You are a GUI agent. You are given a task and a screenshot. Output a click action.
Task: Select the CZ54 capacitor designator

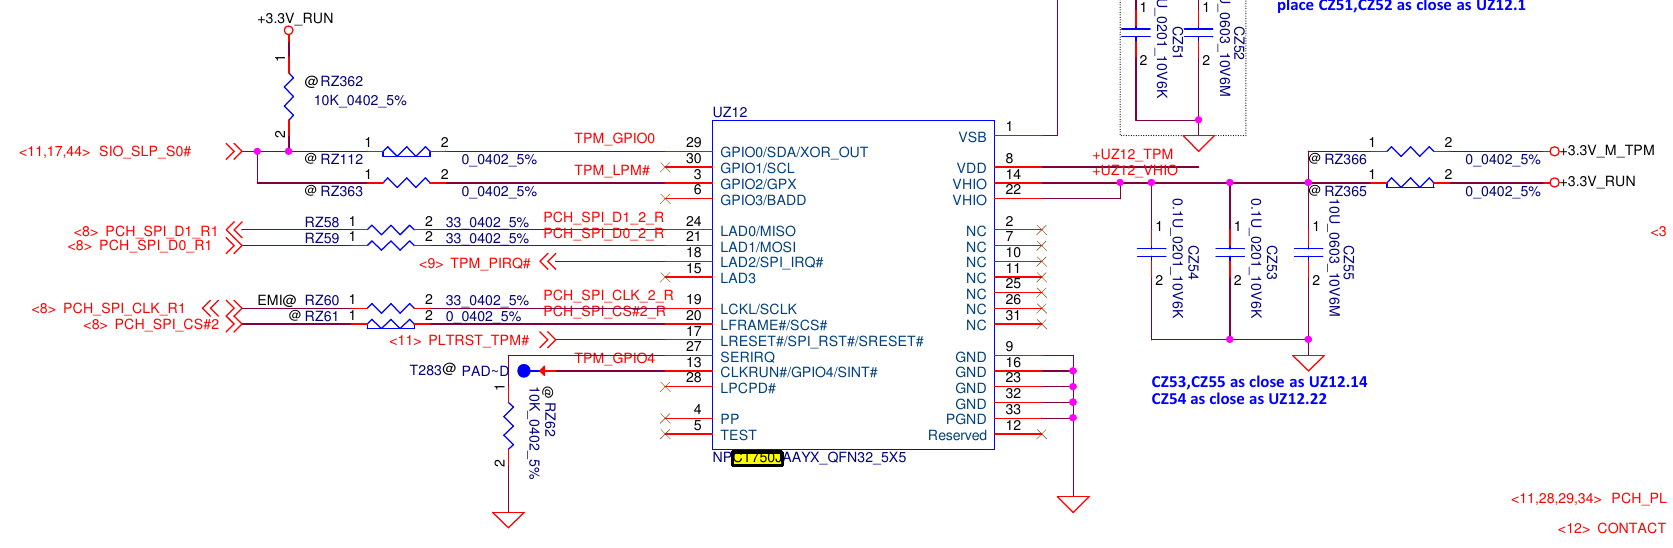click(1192, 262)
